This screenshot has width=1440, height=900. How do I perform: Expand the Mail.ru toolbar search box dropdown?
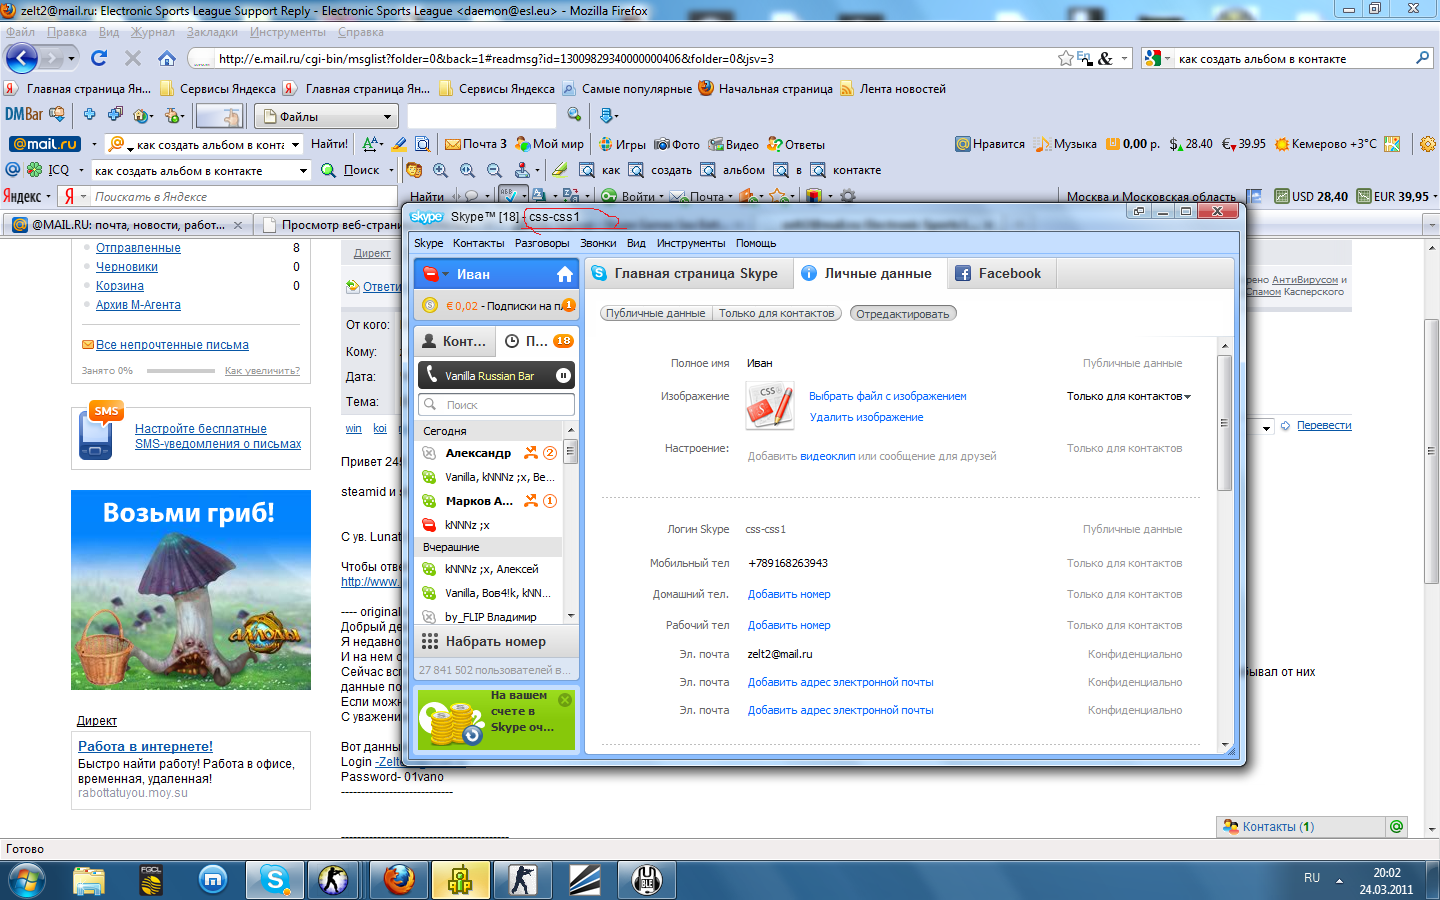click(295, 145)
